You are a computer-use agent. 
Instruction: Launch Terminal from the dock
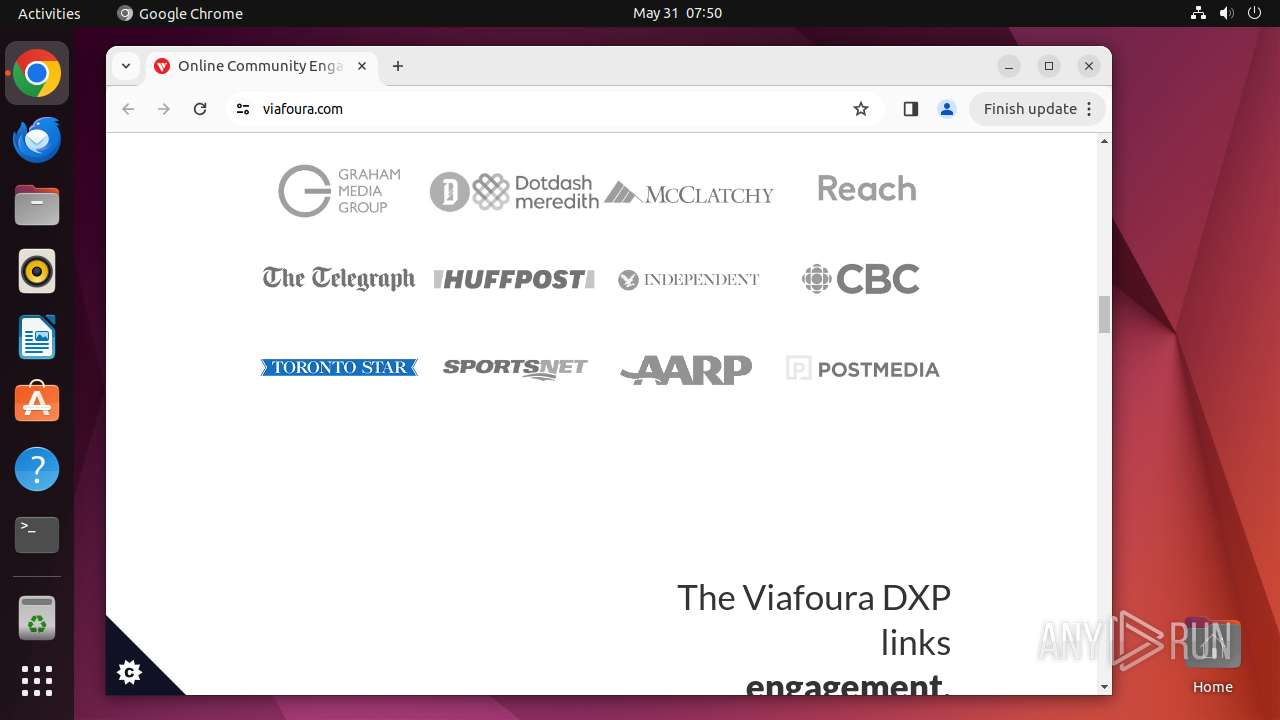point(37,535)
